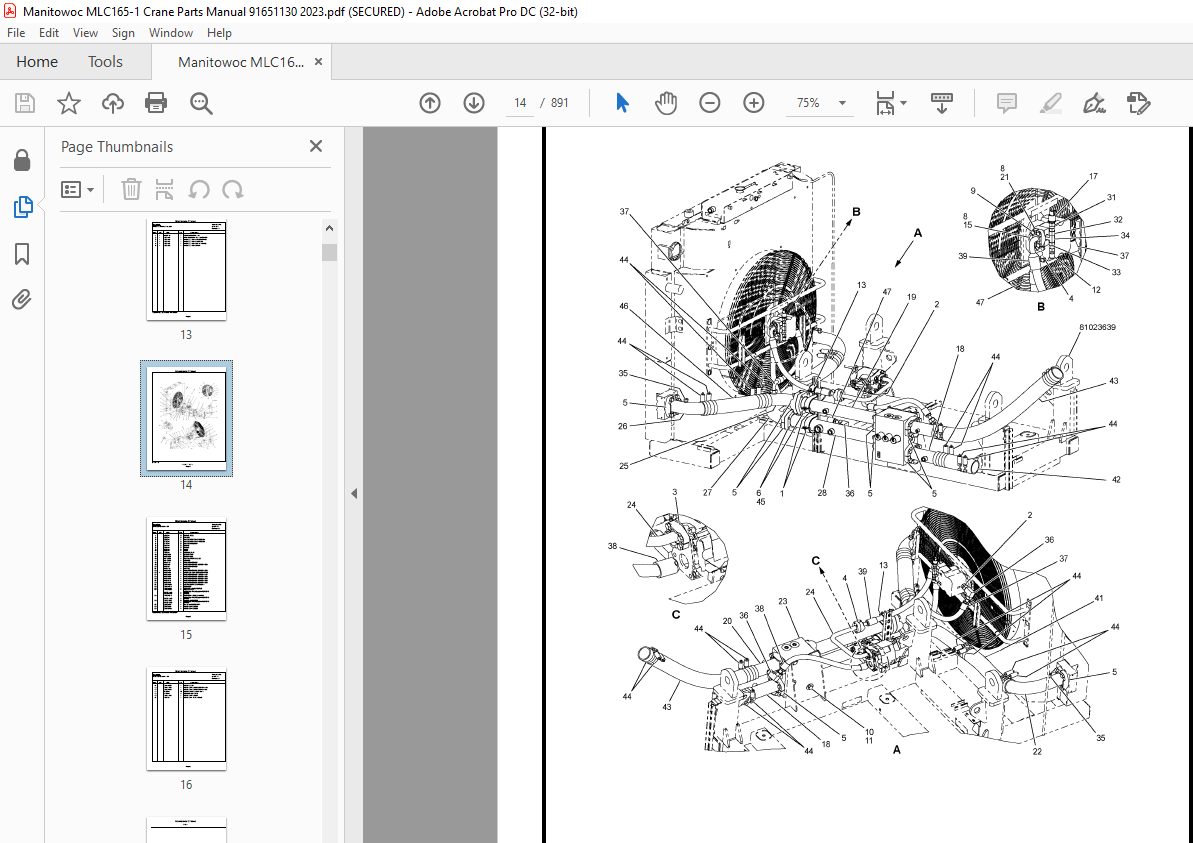Open the 75% zoom level dropdown
The image size is (1193, 843).
842,103
